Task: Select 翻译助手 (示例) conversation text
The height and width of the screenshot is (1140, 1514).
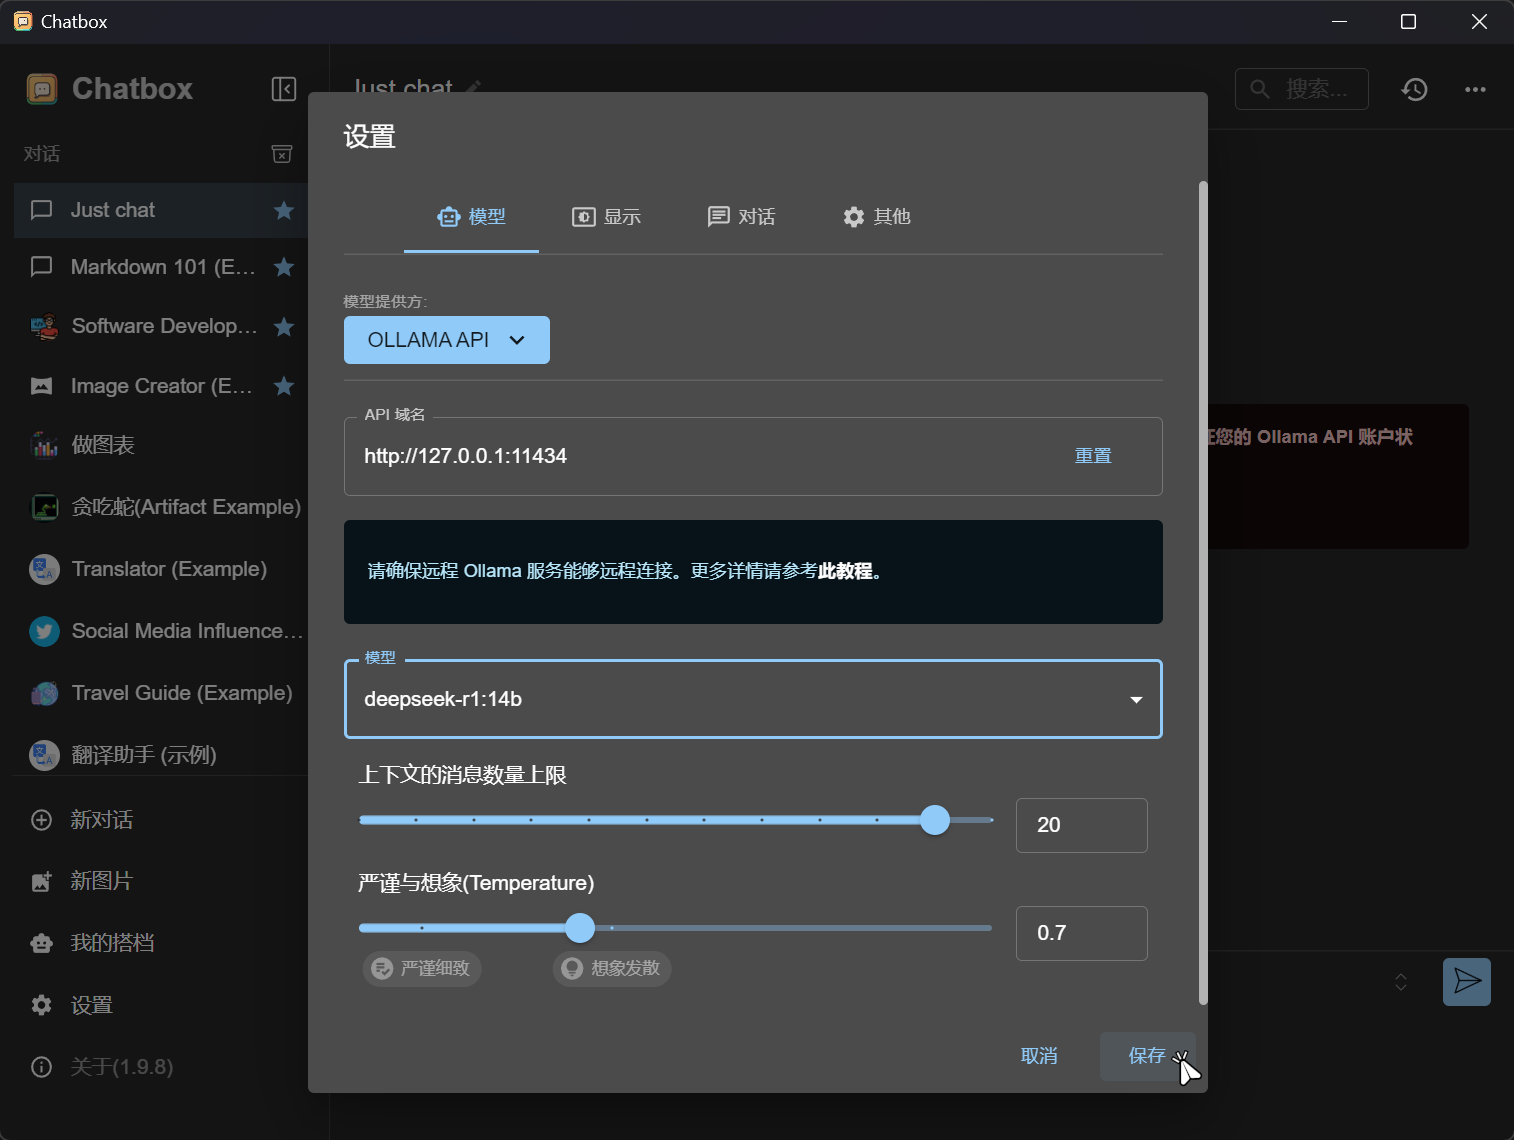Action: pos(144,755)
